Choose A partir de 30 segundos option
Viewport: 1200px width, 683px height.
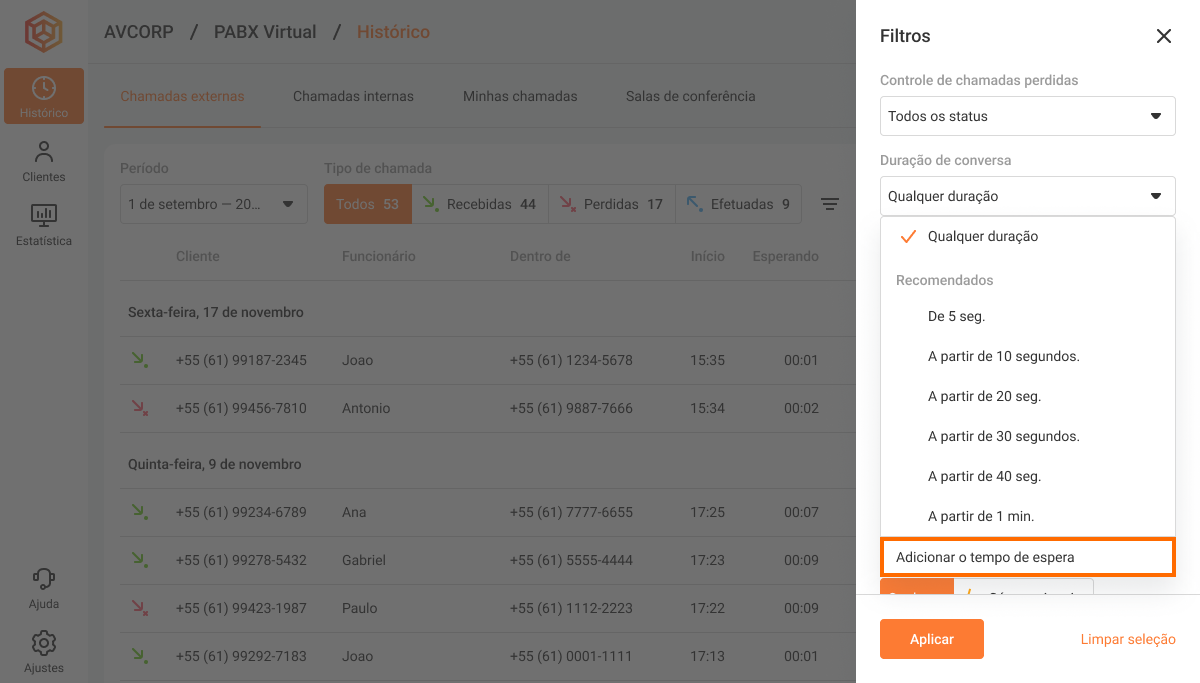tap(1003, 437)
